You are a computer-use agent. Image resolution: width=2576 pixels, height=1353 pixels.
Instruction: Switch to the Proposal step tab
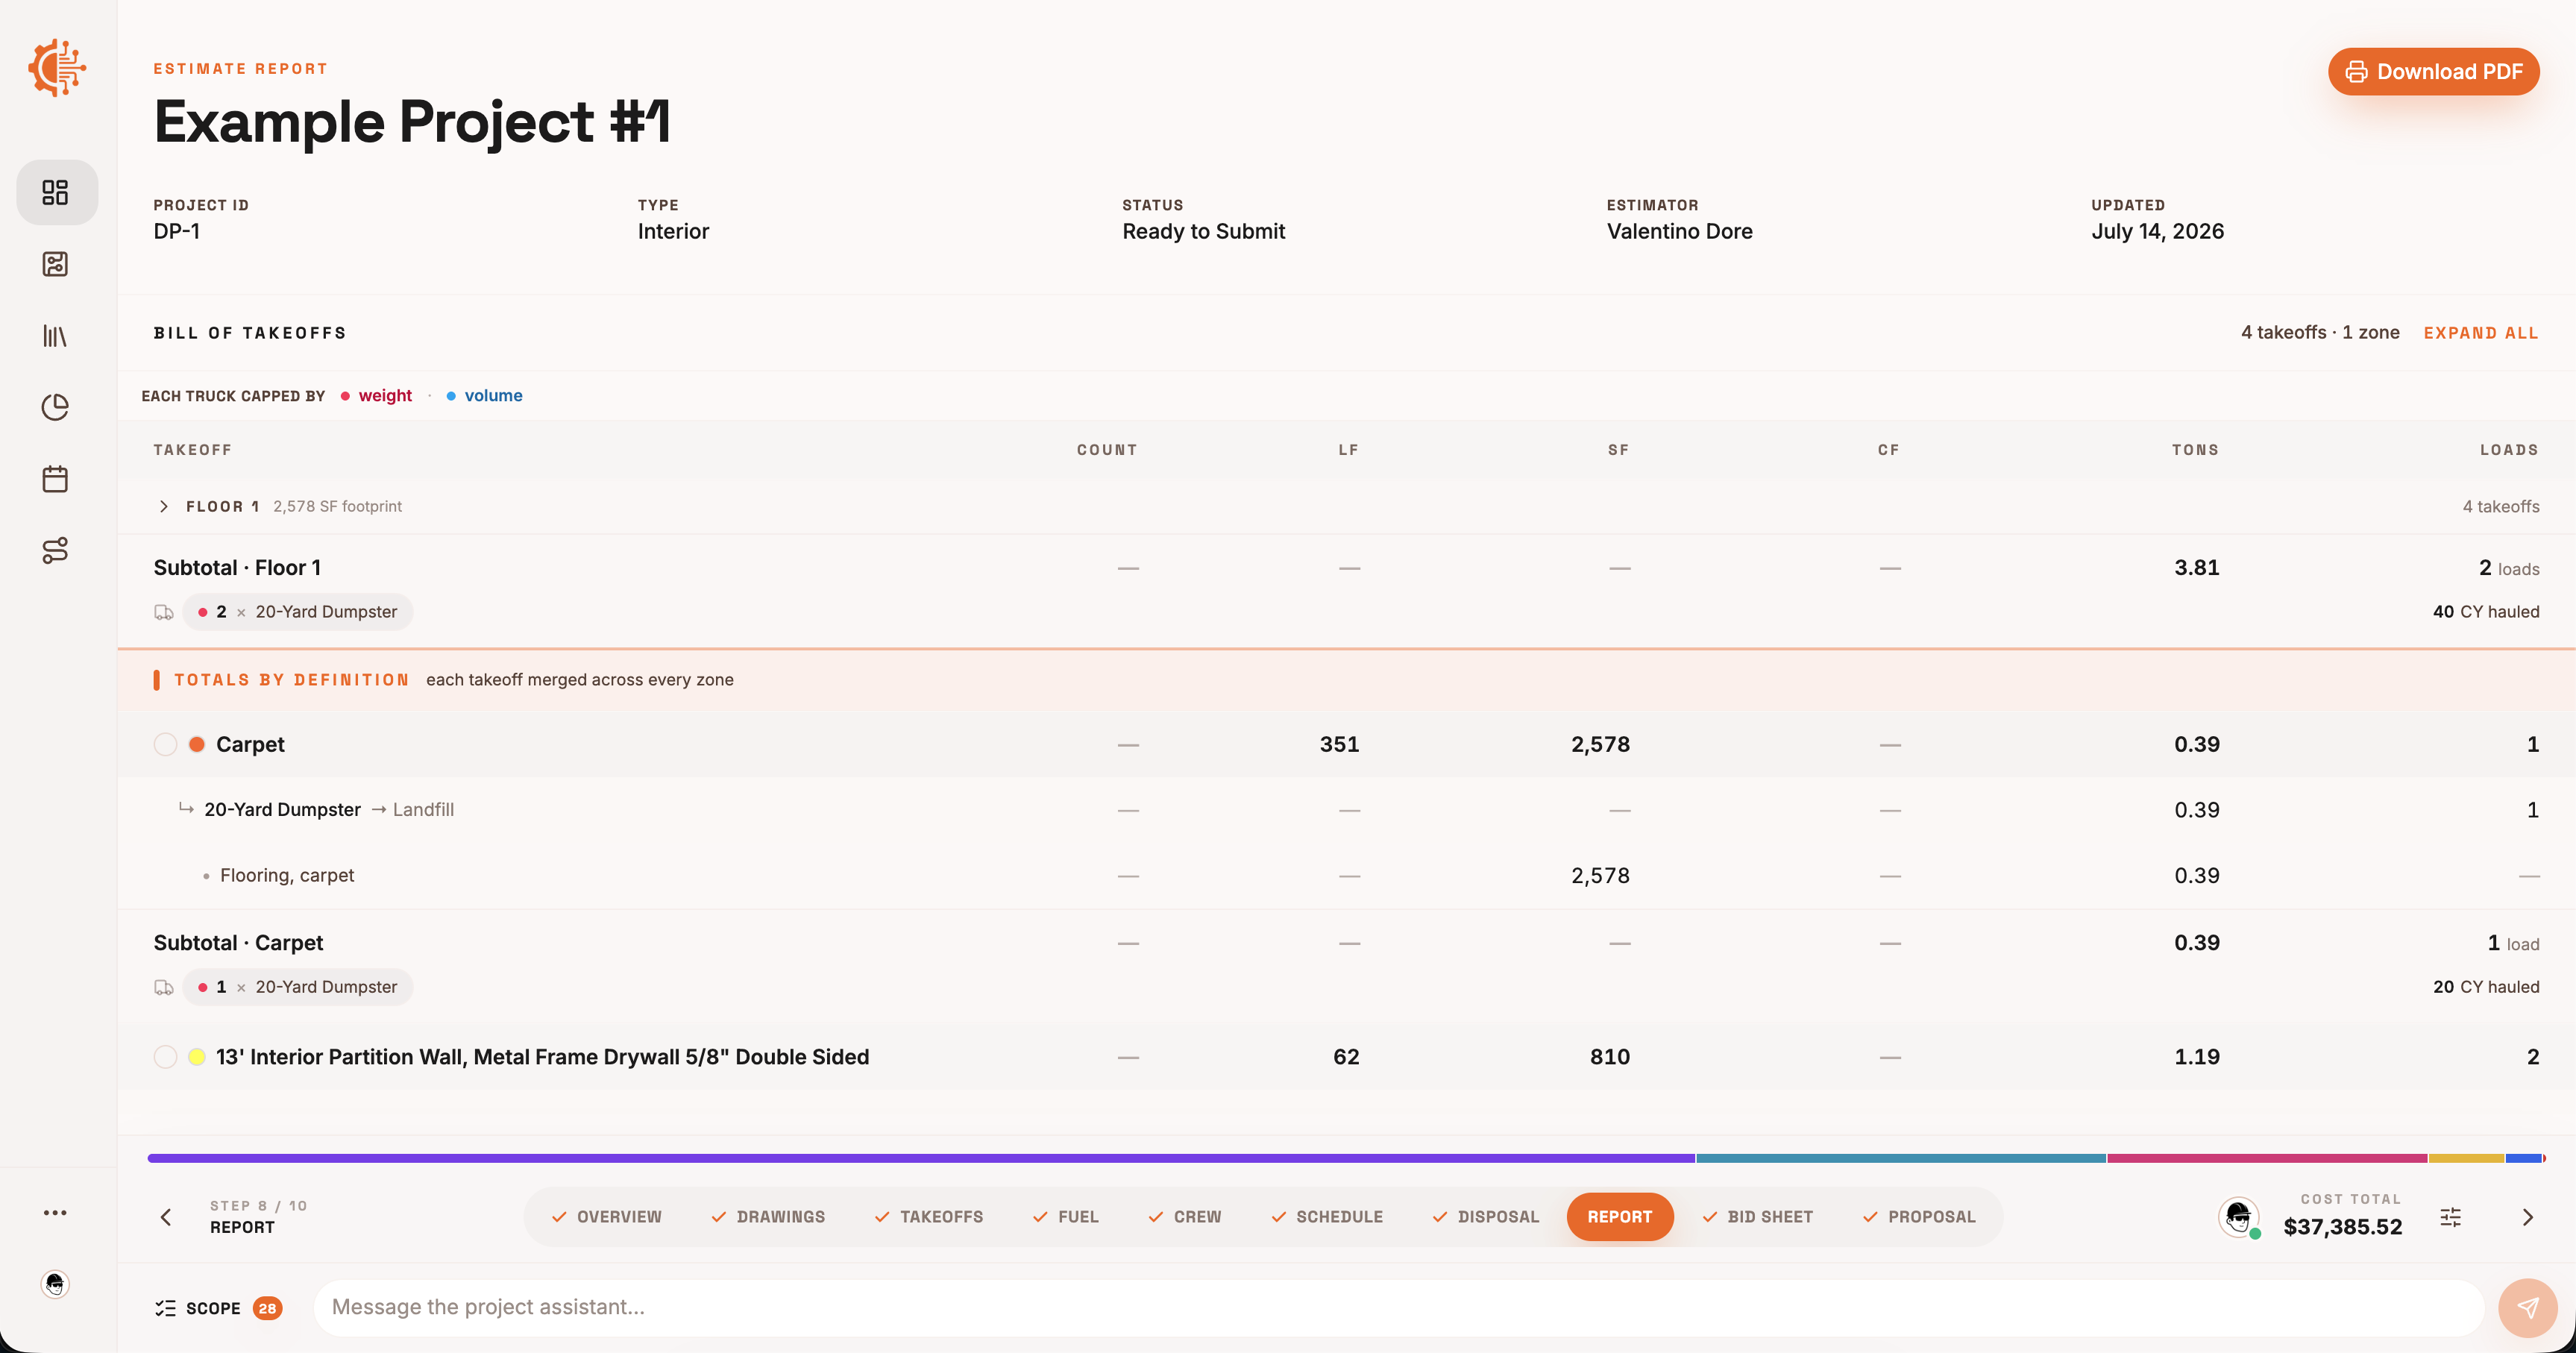coord(1920,1217)
